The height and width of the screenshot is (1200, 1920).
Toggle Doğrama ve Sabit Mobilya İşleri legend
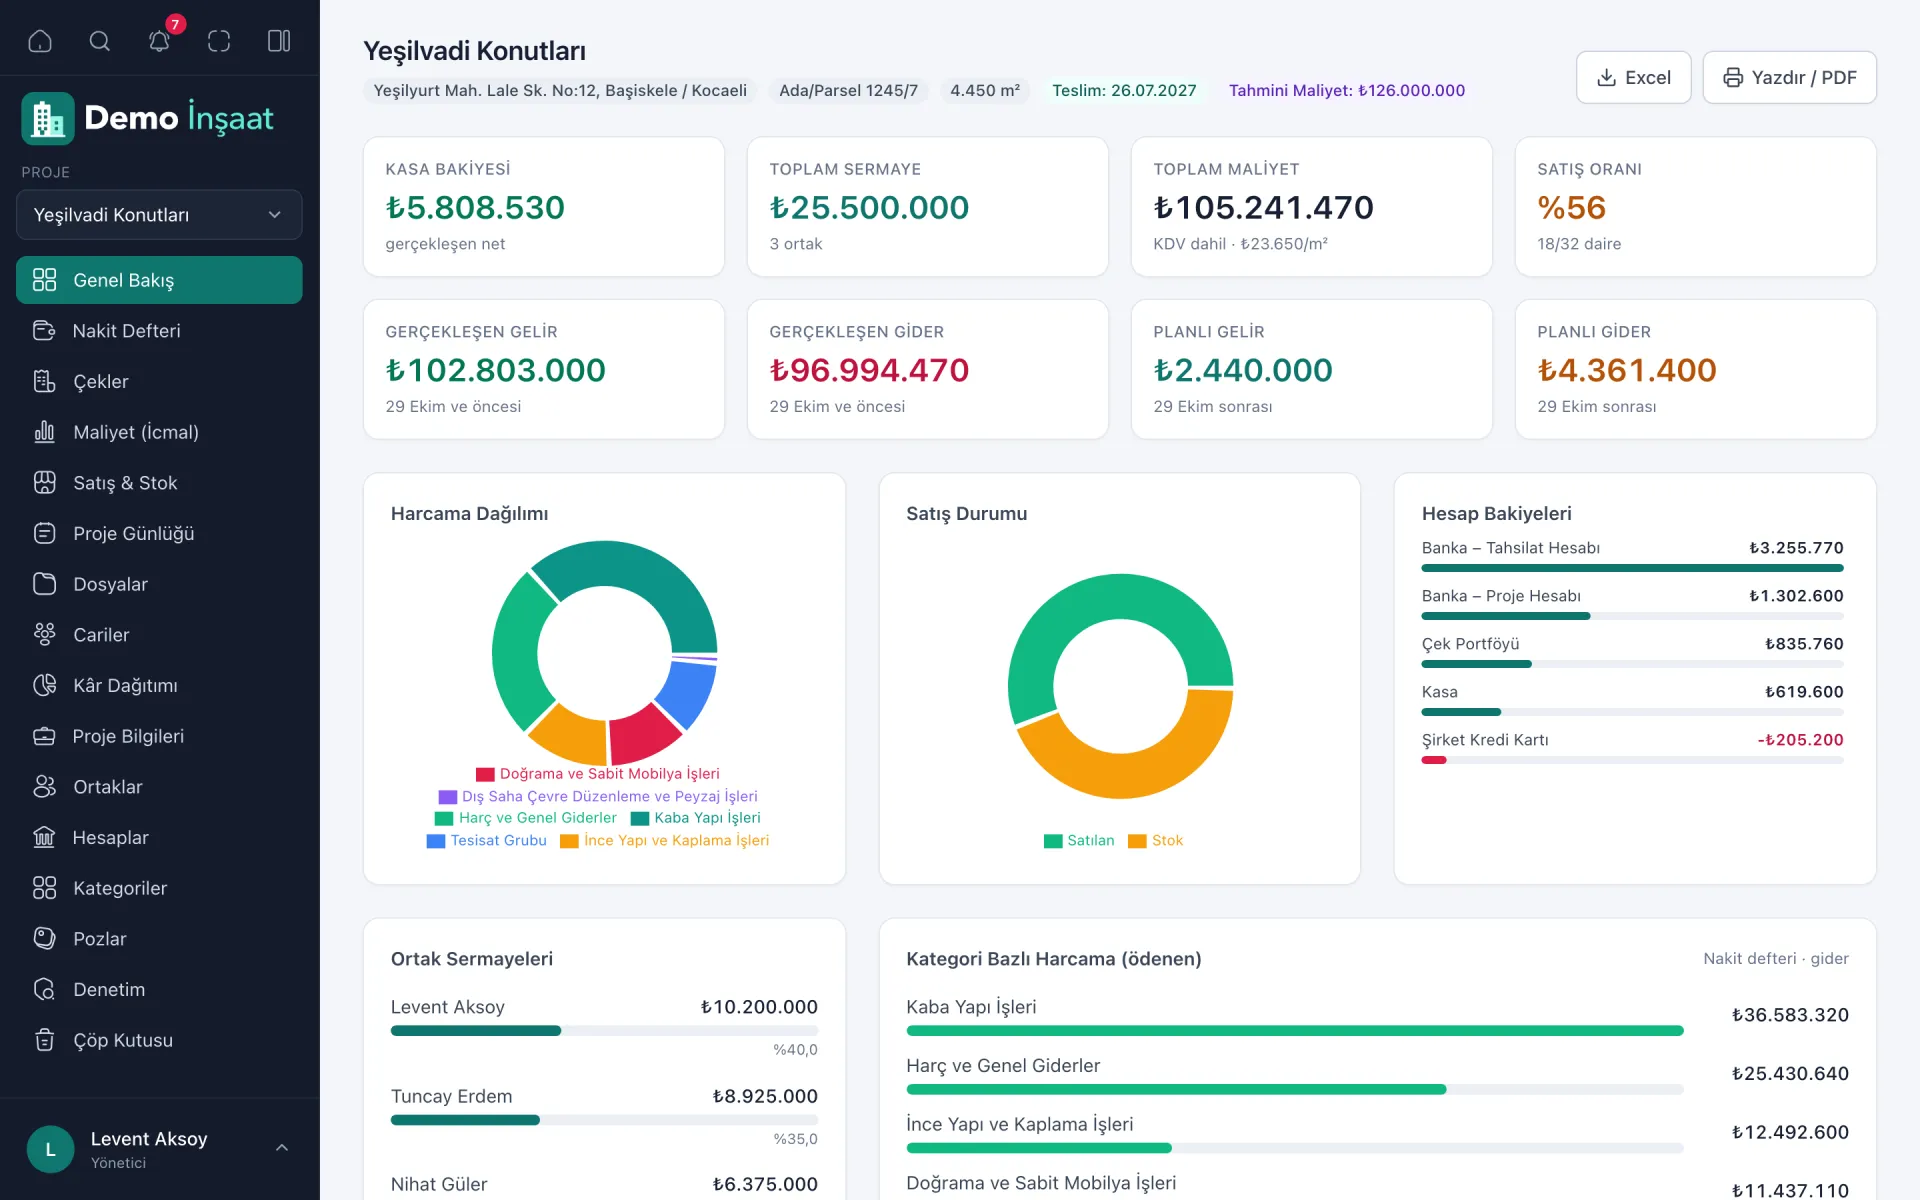[598, 774]
